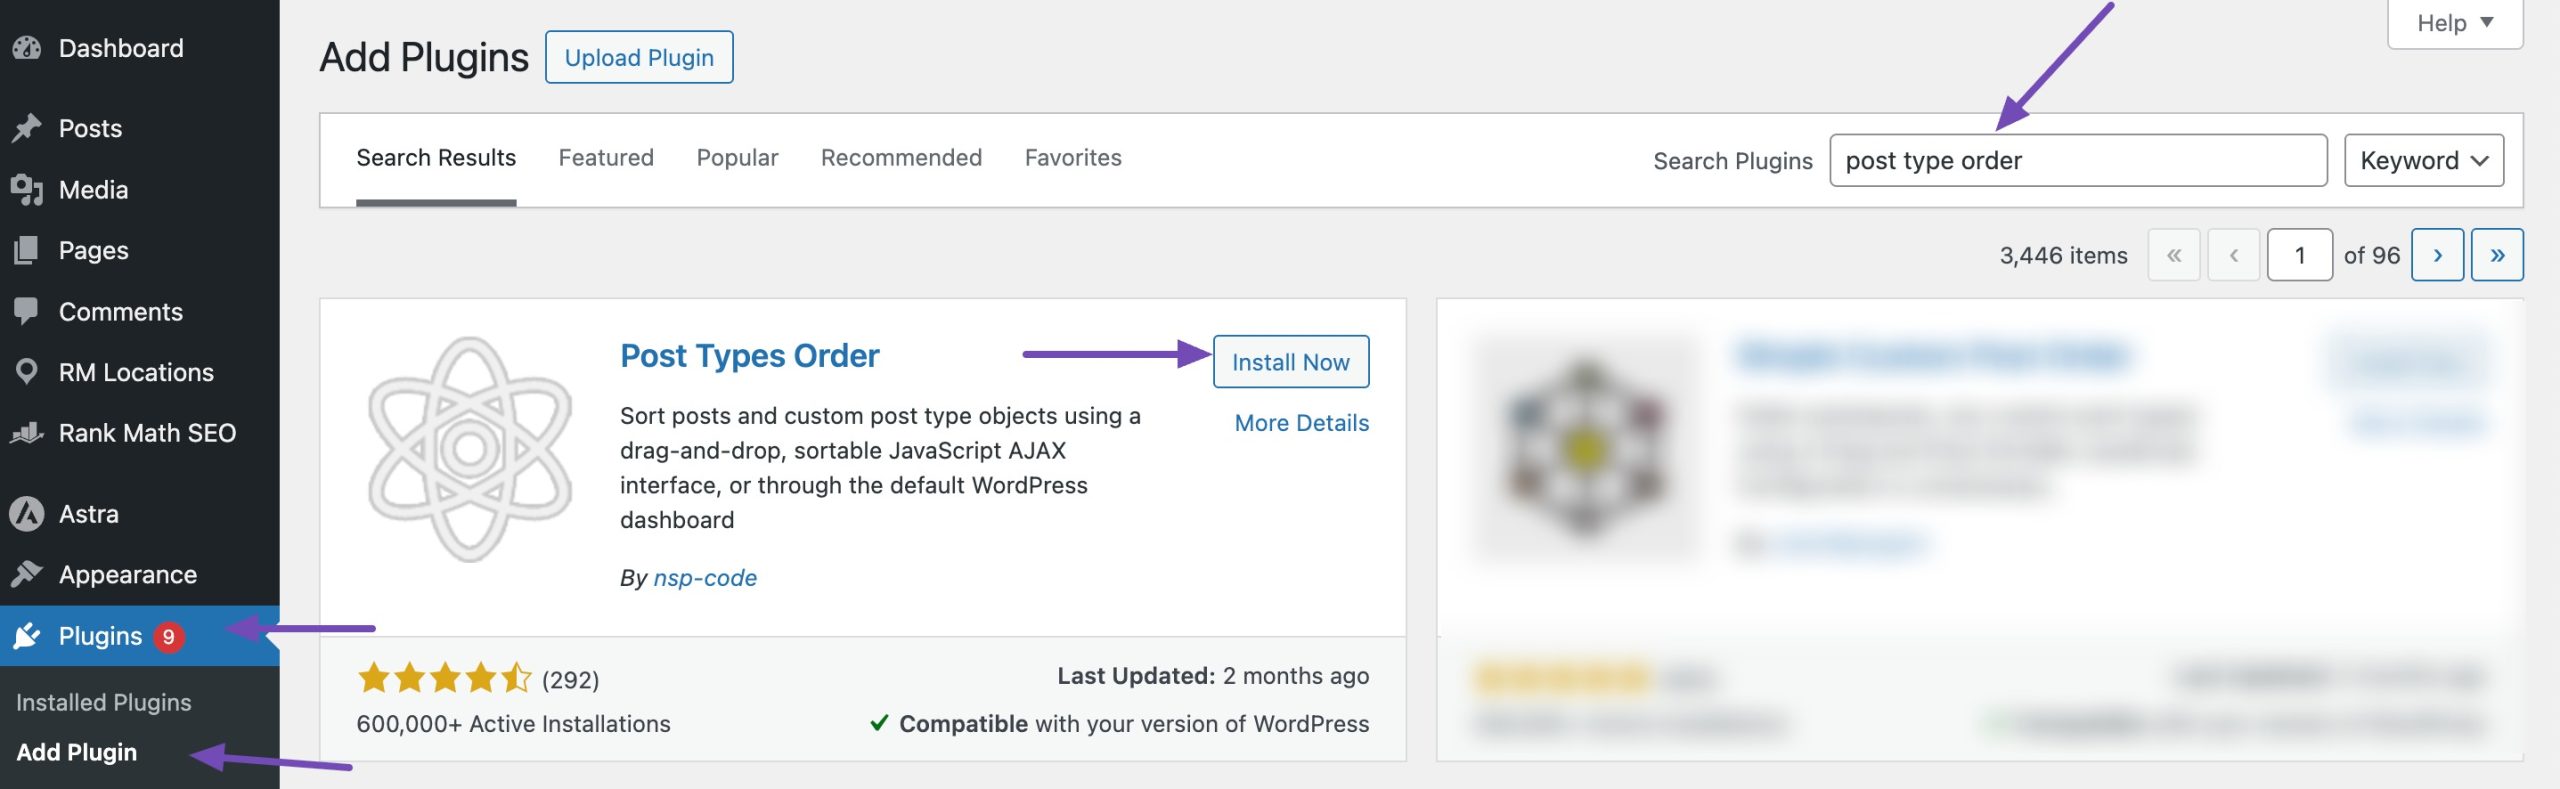The height and width of the screenshot is (789, 2560).
Task: Click the Astra logo icon
Action: (27, 514)
